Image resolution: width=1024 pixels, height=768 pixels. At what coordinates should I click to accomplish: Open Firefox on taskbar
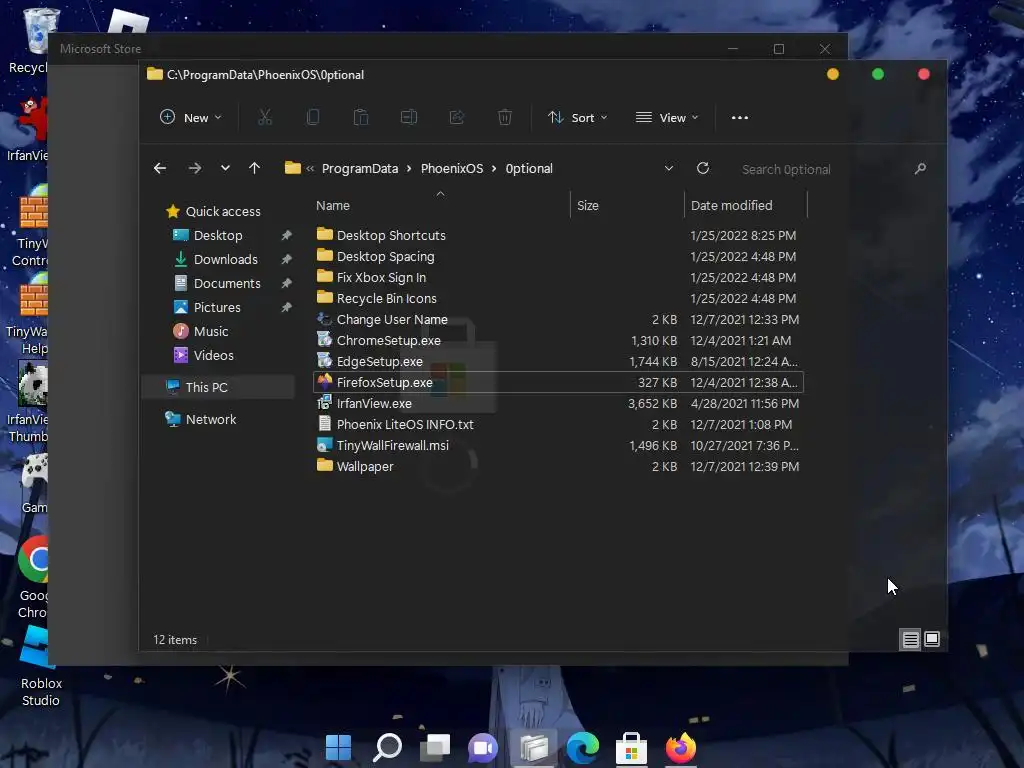tap(680, 748)
